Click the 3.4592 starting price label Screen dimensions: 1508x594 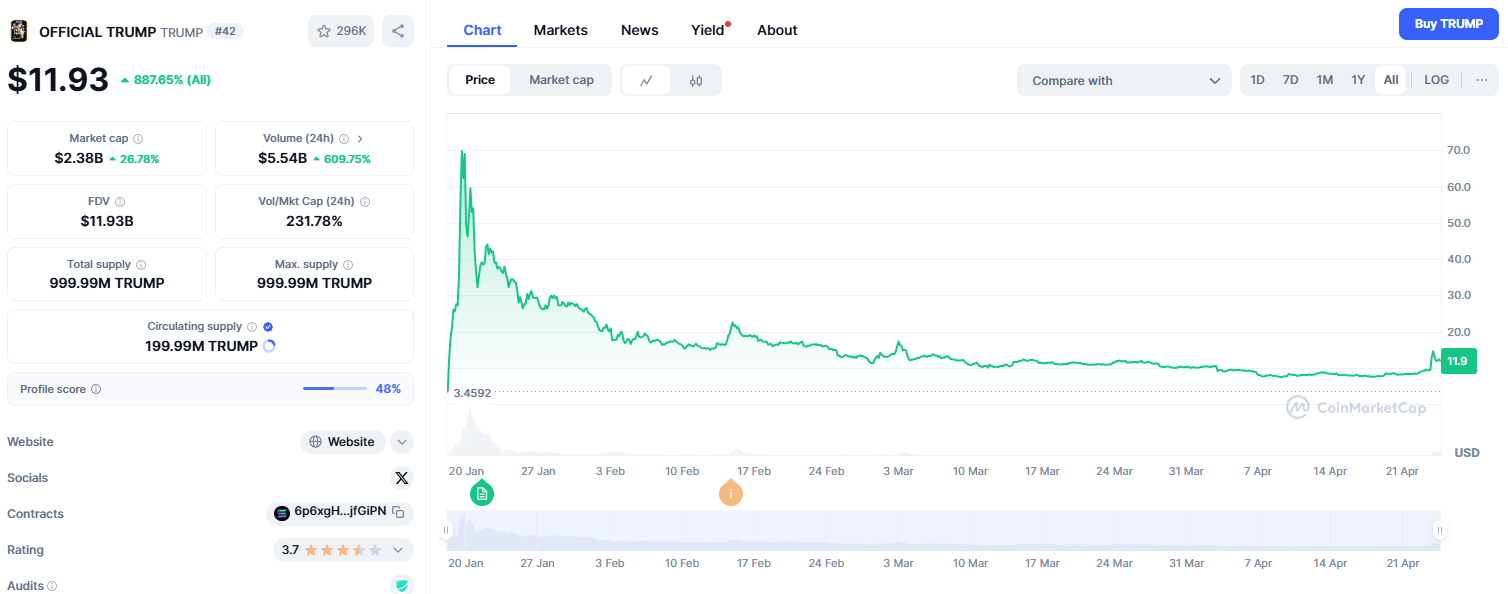pyautogui.click(x=472, y=393)
